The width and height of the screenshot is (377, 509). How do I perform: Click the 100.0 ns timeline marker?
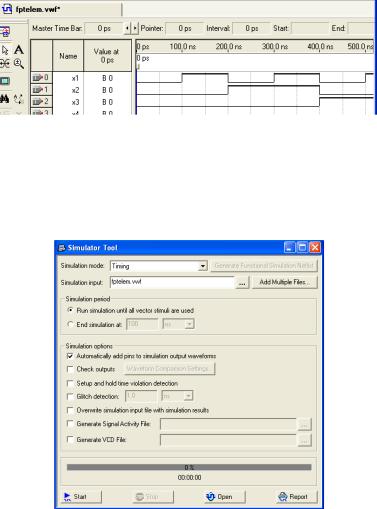point(182,46)
